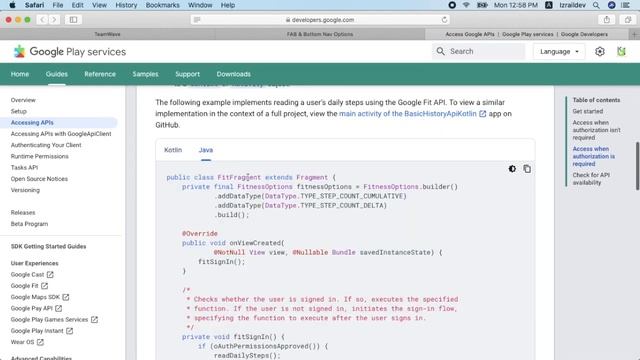Click external link icon beside Google Fit
640x360 pixels.
(44, 286)
